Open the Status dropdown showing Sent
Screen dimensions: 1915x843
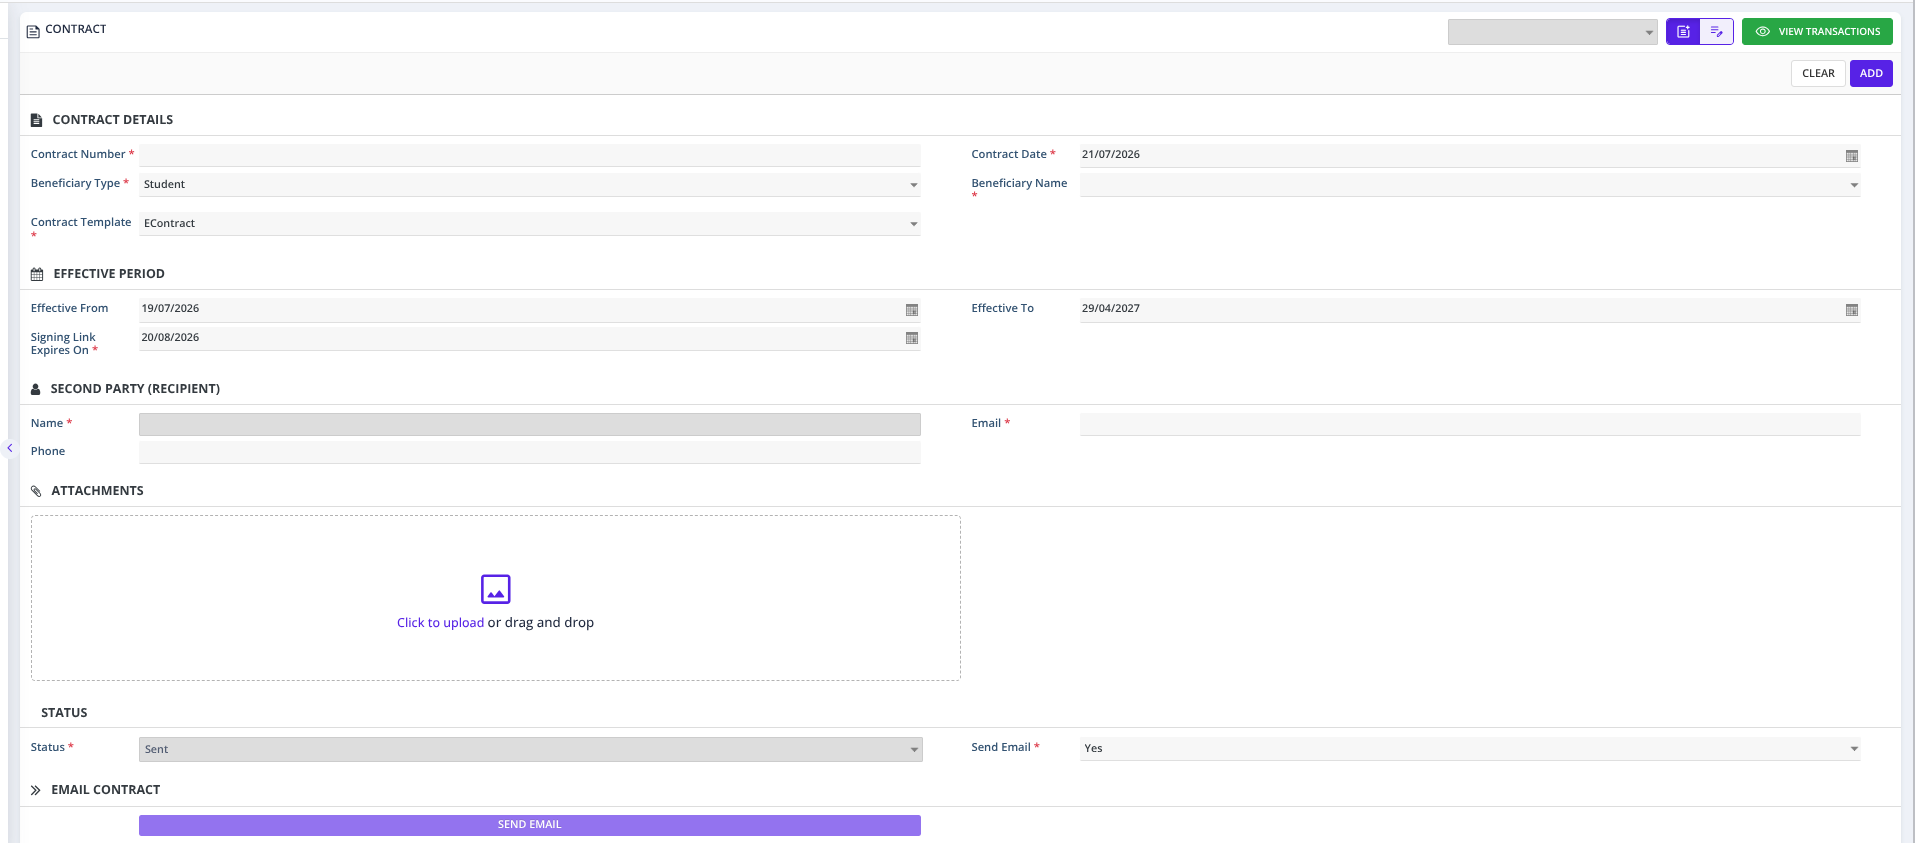tap(530, 749)
